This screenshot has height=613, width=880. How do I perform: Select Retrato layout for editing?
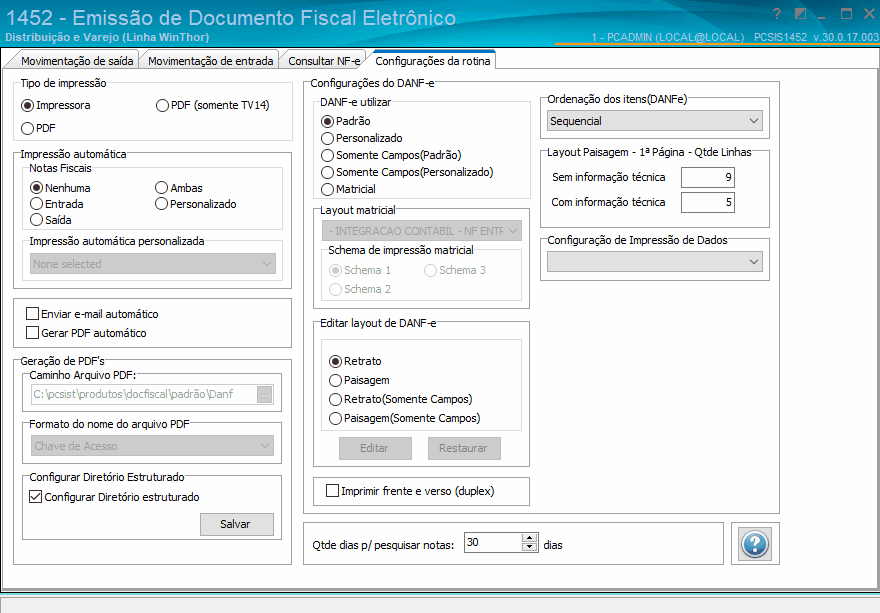355,361
